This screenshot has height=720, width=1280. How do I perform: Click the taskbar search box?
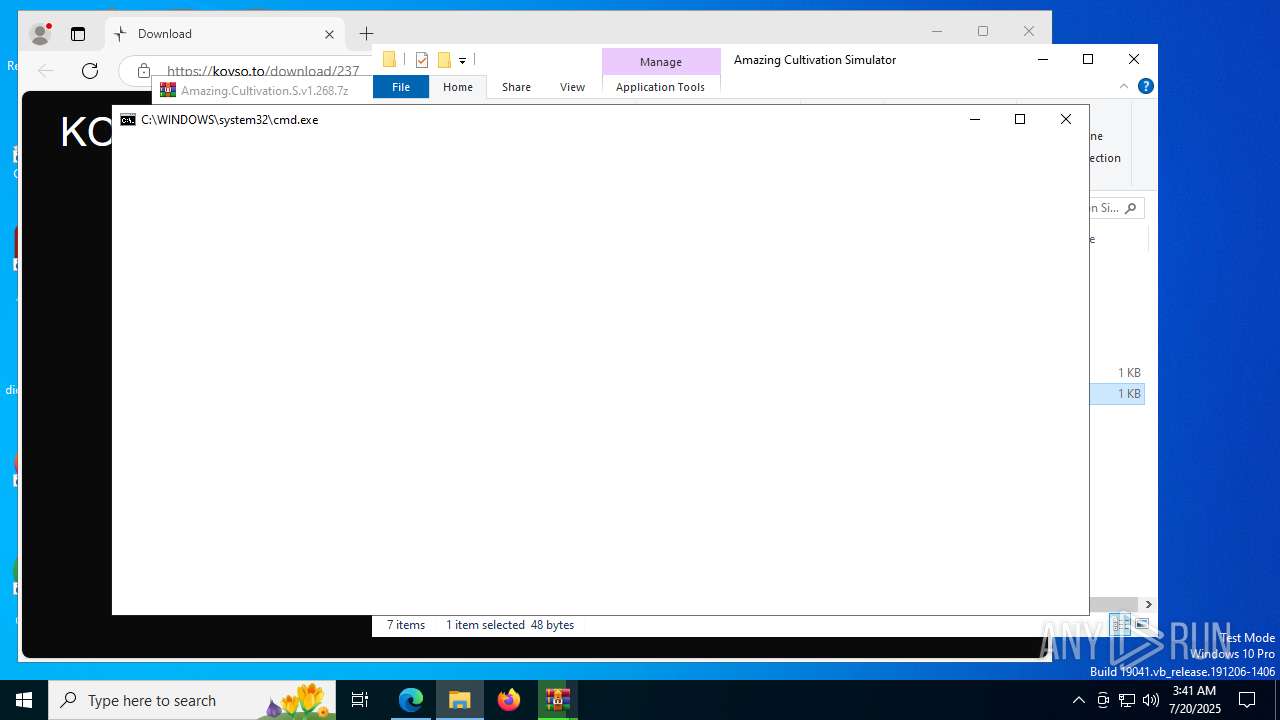click(193, 700)
